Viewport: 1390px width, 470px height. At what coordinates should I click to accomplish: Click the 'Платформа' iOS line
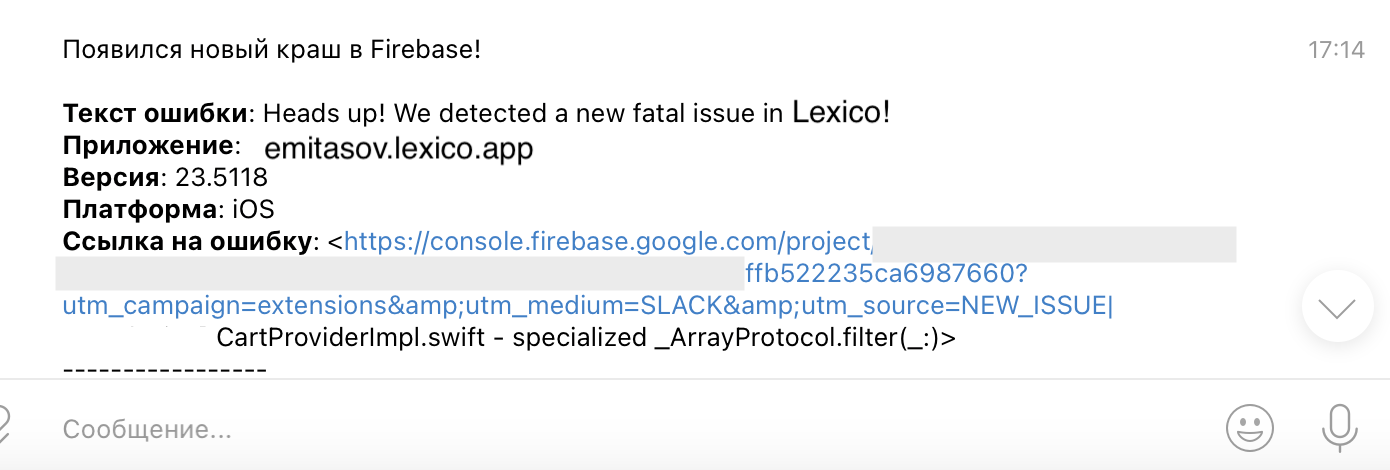[x=168, y=209]
